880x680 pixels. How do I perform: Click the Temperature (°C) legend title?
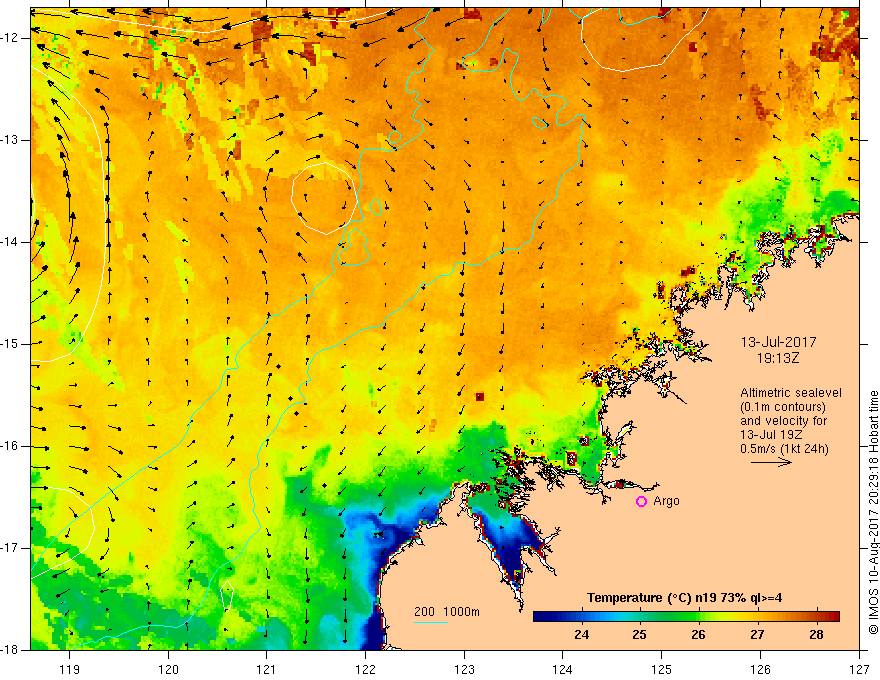[x=685, y=598]
